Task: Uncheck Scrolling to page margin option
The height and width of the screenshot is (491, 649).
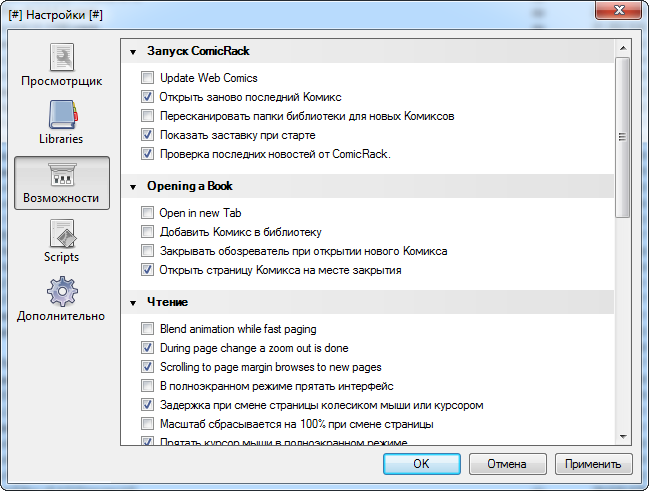Action: point(148,367)
